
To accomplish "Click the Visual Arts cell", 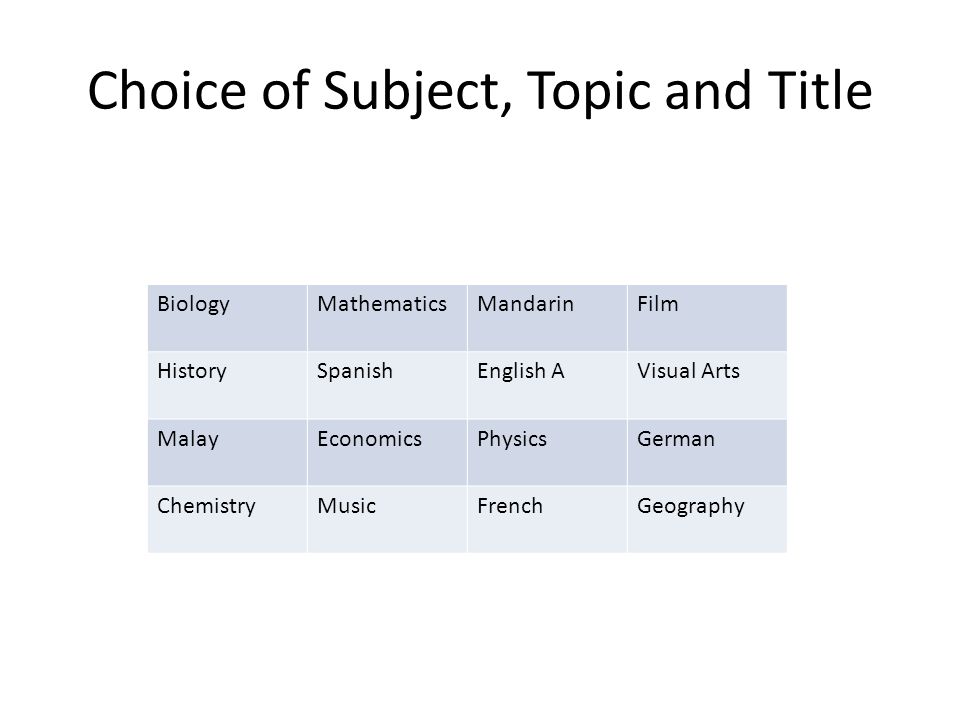I will coord(707,385).
